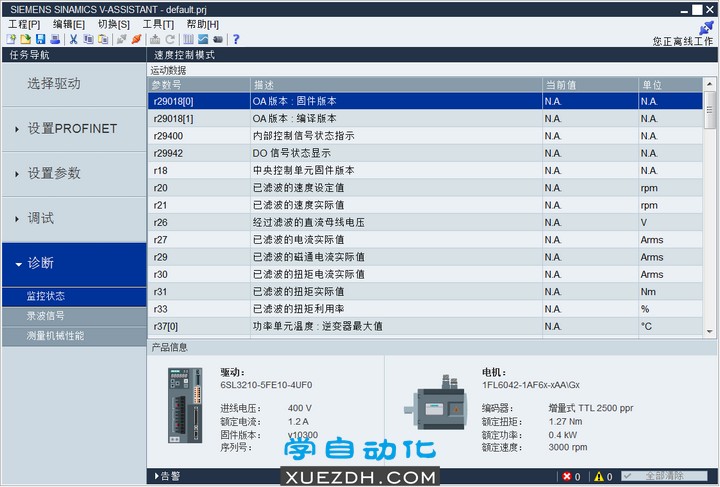The height and width of the screenshot is (487, 720).
Task: Open a project using folder icon
Action: pos(26,39)
